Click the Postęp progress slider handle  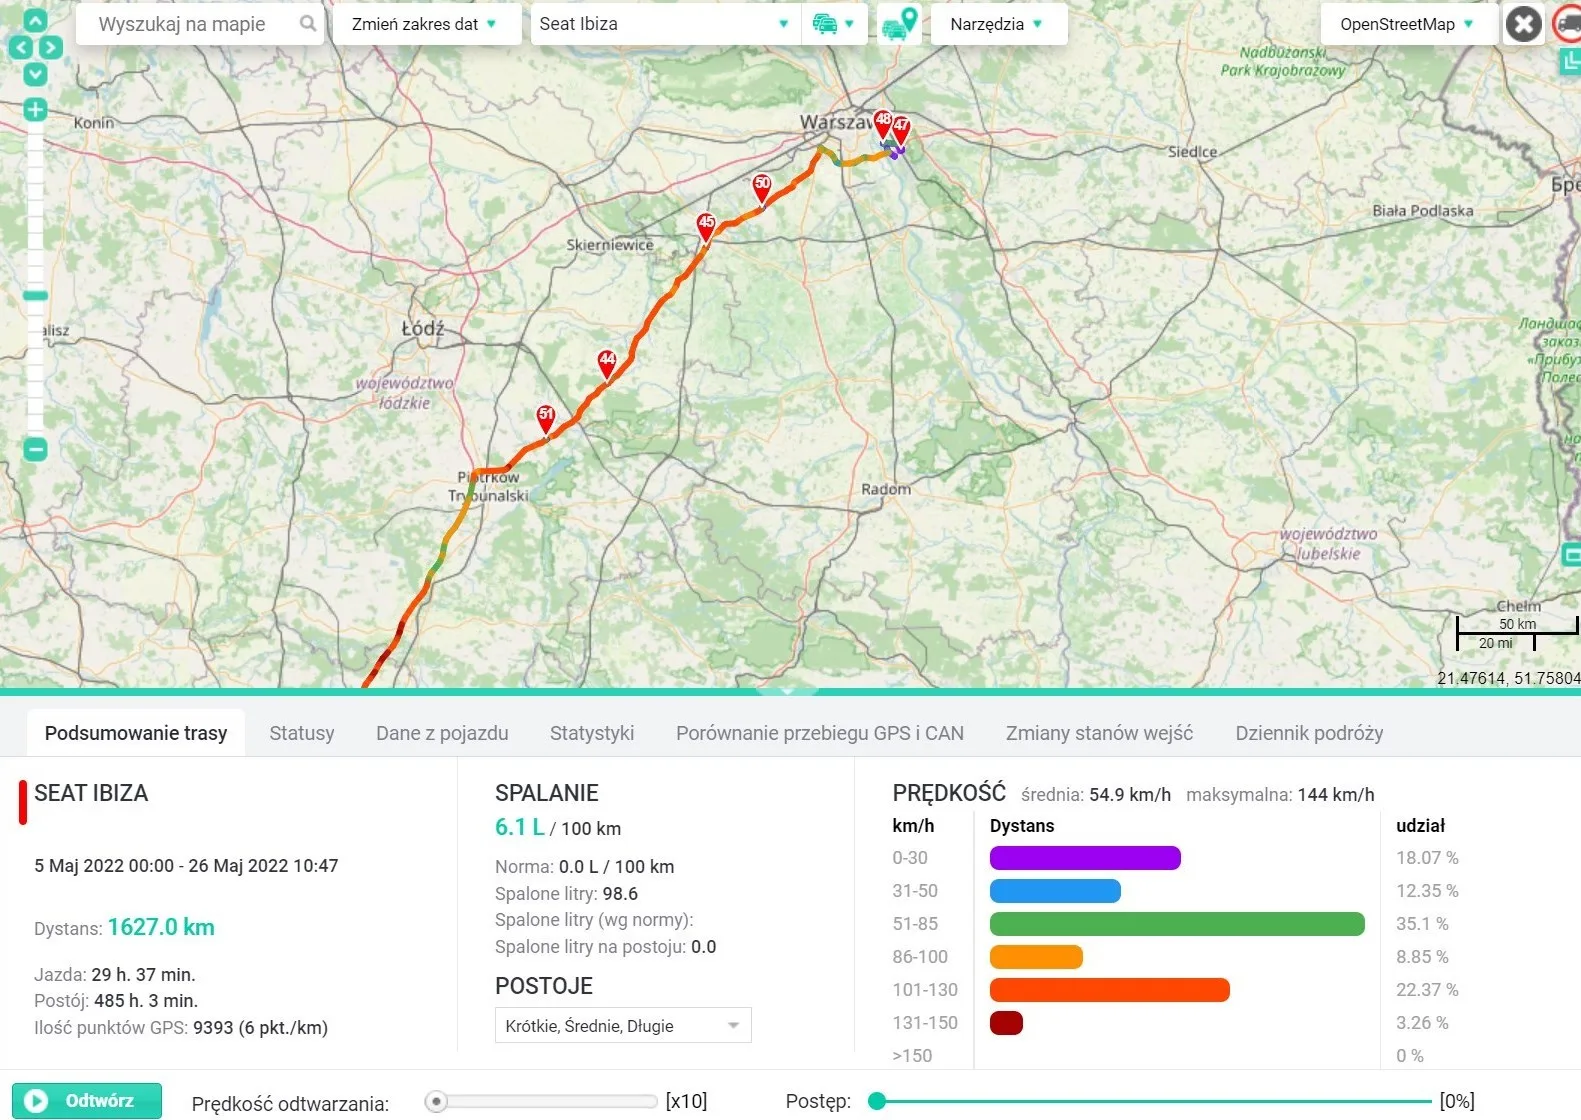[877, 1102]
